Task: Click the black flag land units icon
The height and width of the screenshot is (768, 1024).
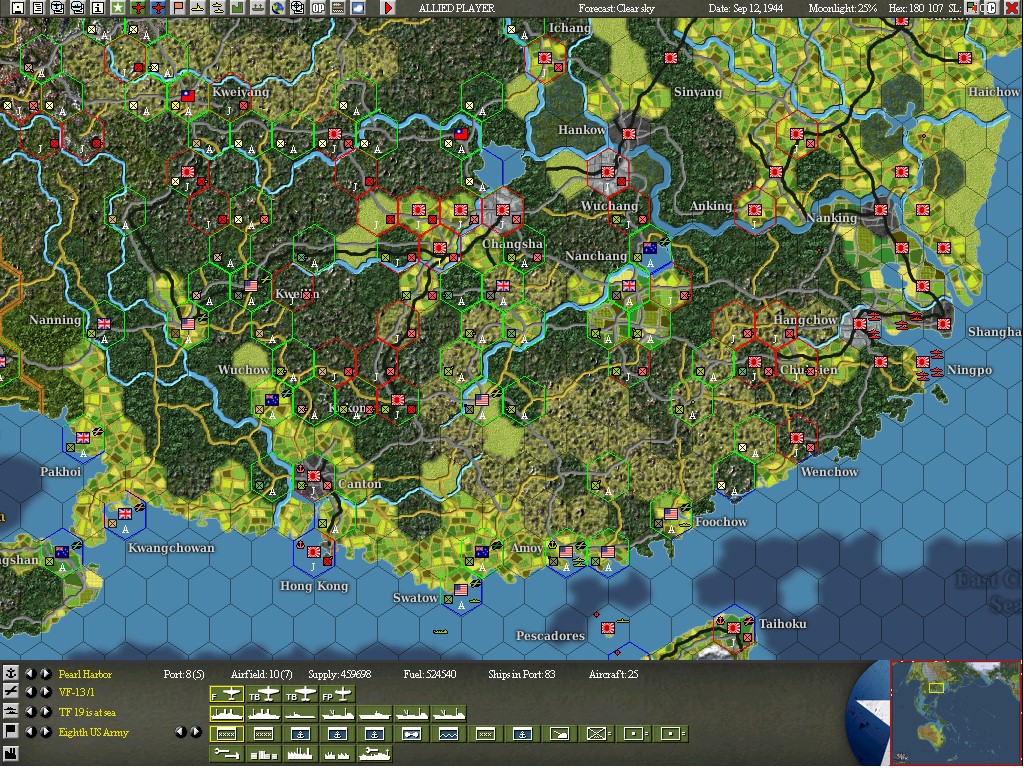Action: (11, 731)
